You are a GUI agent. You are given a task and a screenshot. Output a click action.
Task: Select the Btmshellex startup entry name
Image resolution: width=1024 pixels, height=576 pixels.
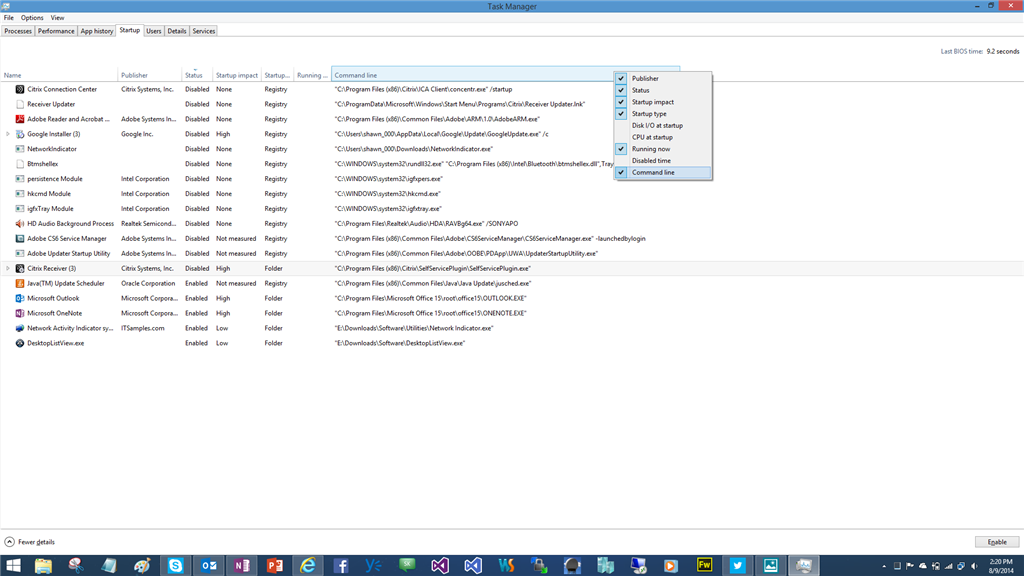pyautogui.click(x=42, y=164)
